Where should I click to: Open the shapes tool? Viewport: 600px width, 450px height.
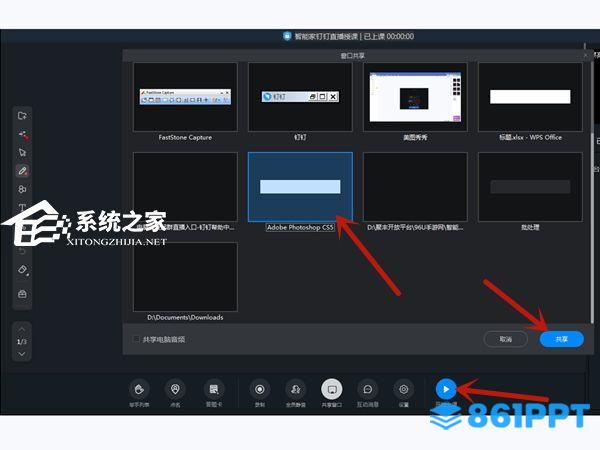pos(22,189)
